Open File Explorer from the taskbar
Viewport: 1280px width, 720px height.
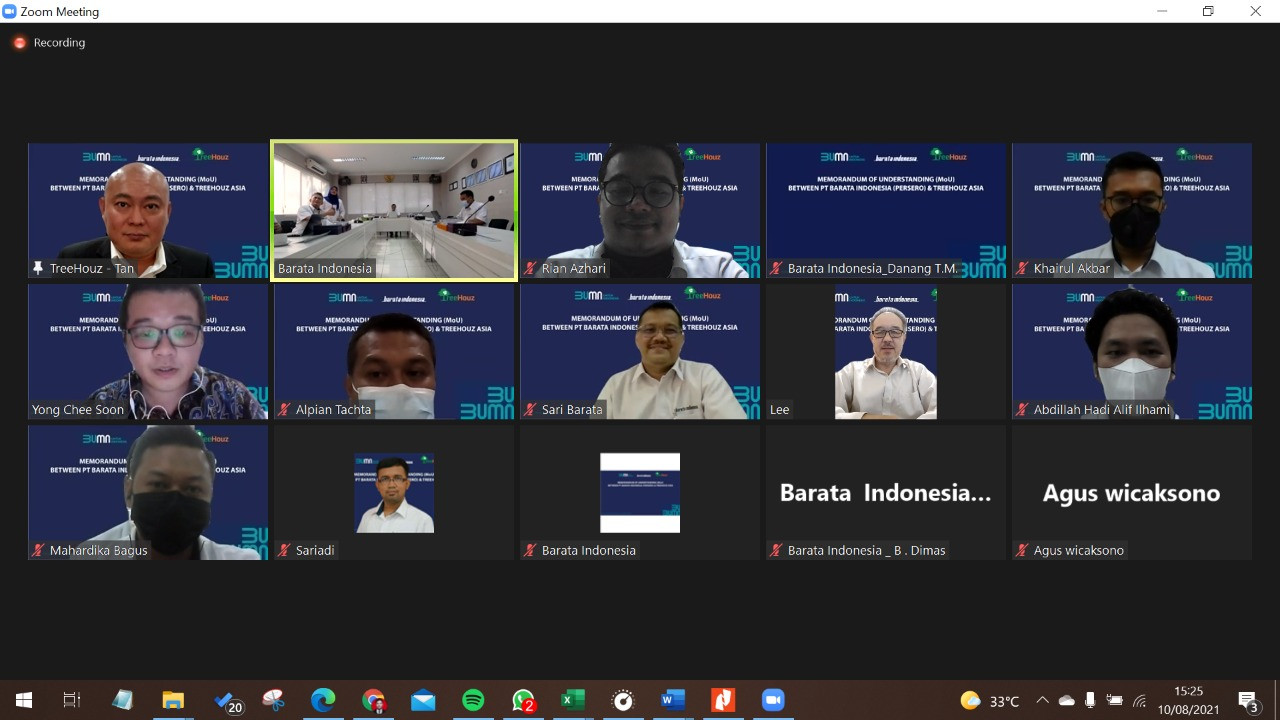pos(173,700)
